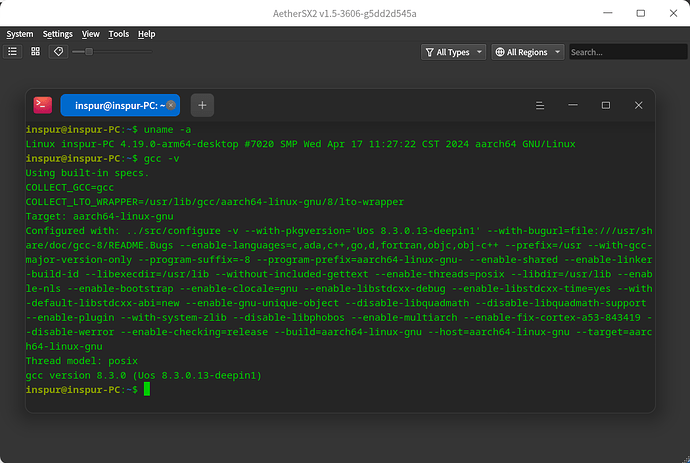Click the funnel icon in All Types
690x463 pixels.
coord(429,52)
